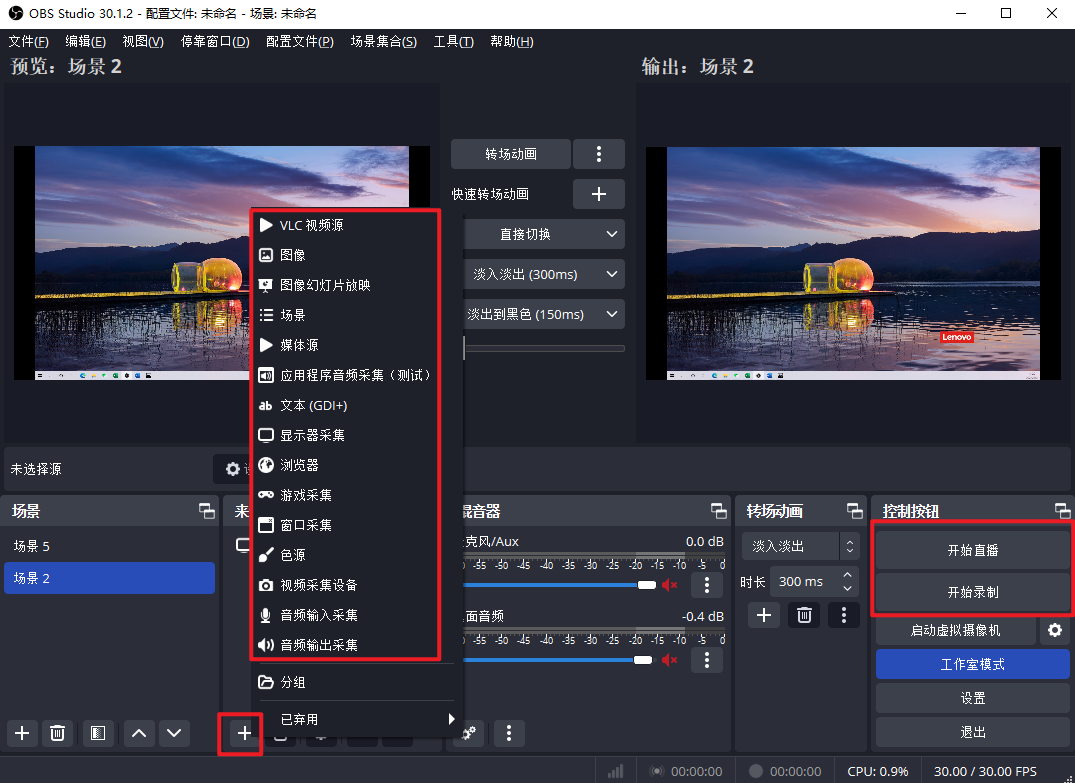Choose 显示器采集 from the source menu
Image resolution: width=1075 pixels, height=783 pixels.
tap(312, 436)
